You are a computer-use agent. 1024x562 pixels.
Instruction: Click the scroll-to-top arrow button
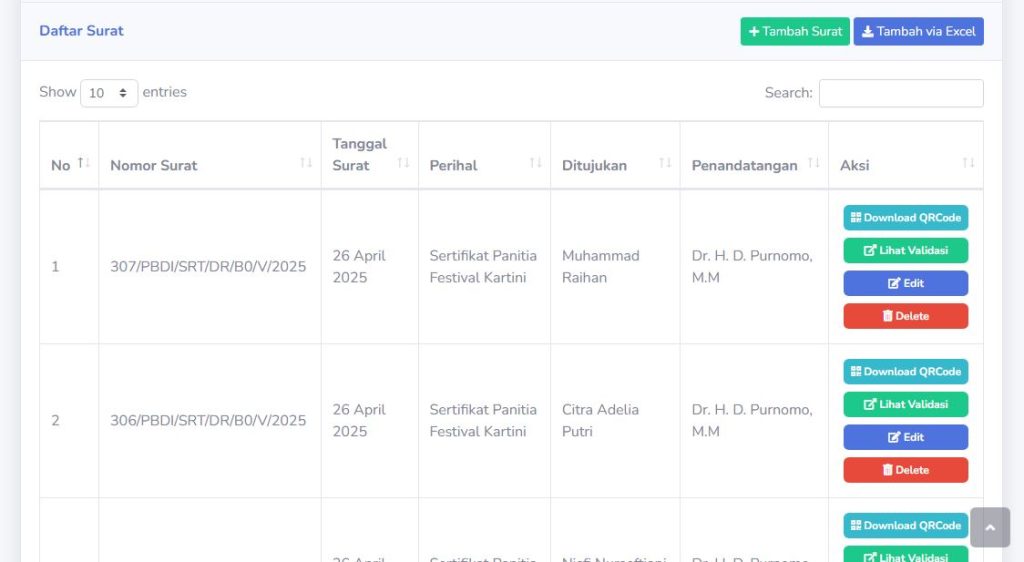tap(990, 527)
